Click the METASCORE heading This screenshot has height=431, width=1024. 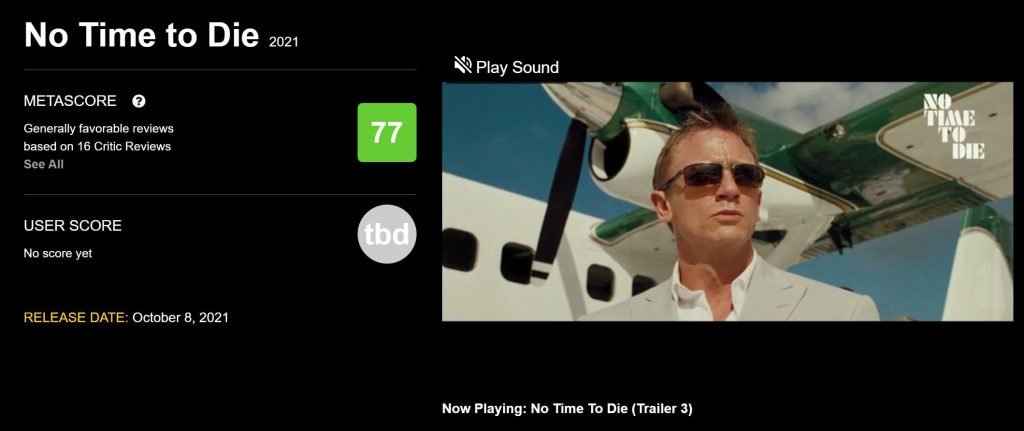point(70,101)
